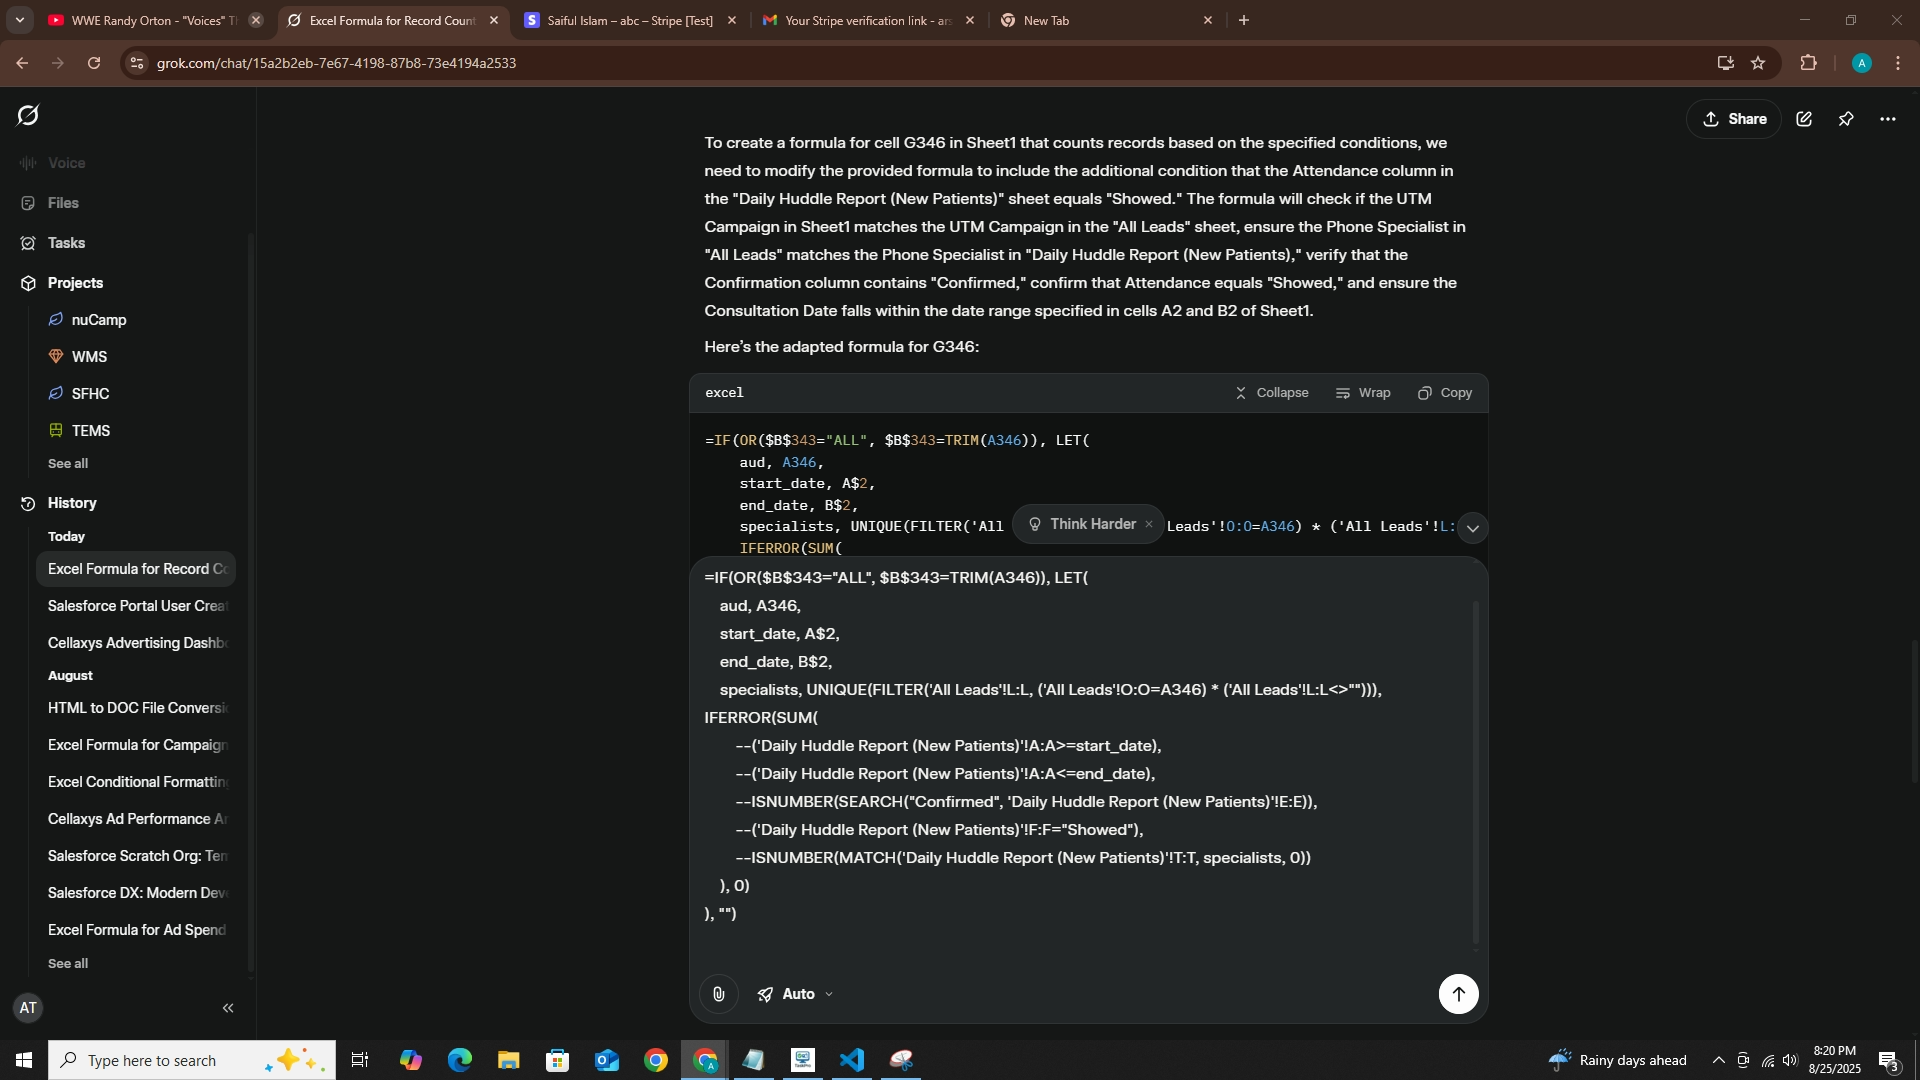Viewport: 1920px width, 1080px height.
Task: Open the Tasks item in the sidebar
Action: [x=66, y=243]
